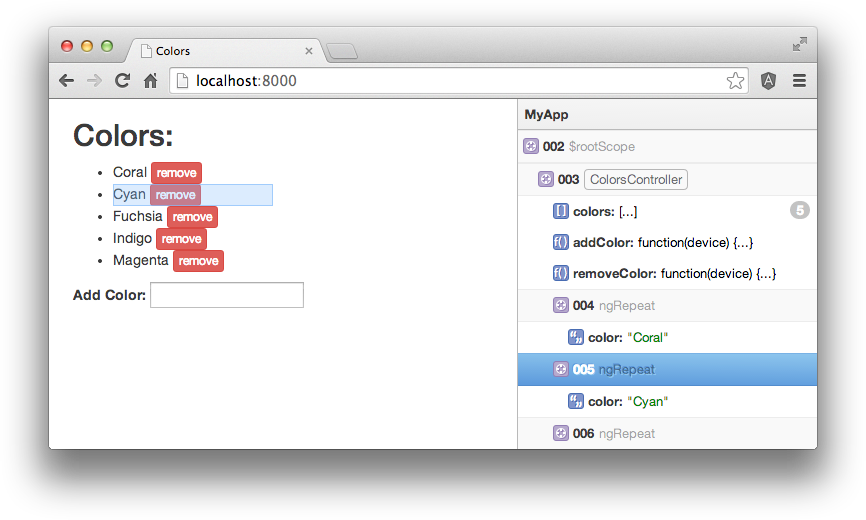Select the 006 ngRepeat scope row

667,433
